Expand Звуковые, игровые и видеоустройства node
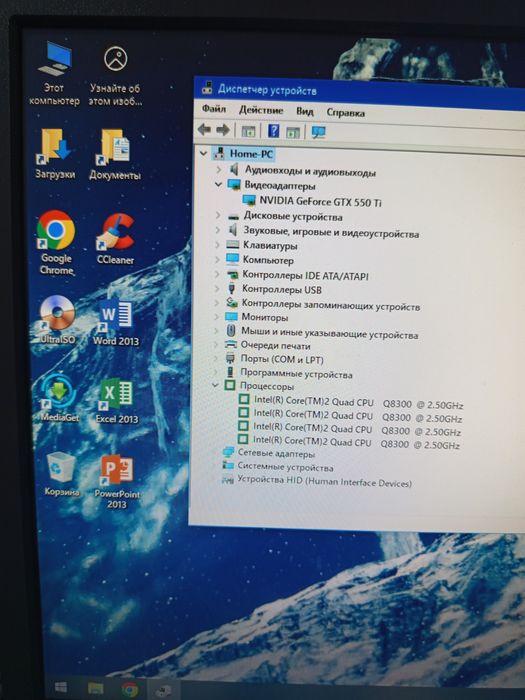The image size is (525, 700). 218,230
